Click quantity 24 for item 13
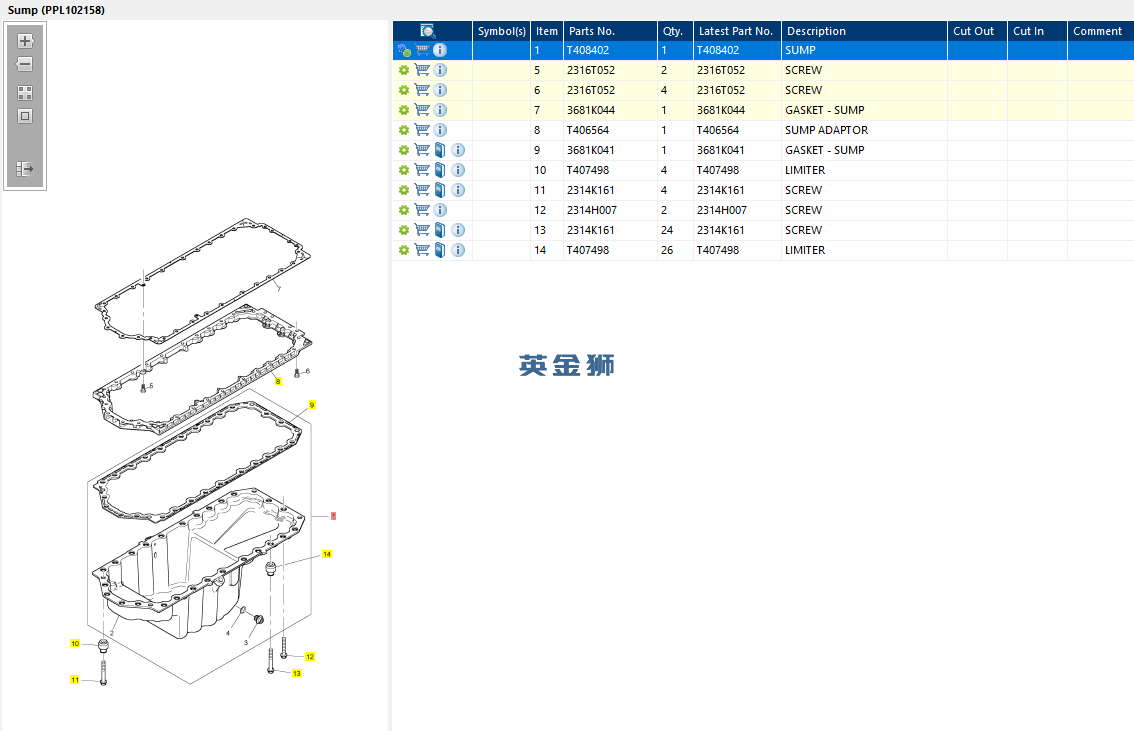Screen dimensions: 1134x731 click(667, 230)
